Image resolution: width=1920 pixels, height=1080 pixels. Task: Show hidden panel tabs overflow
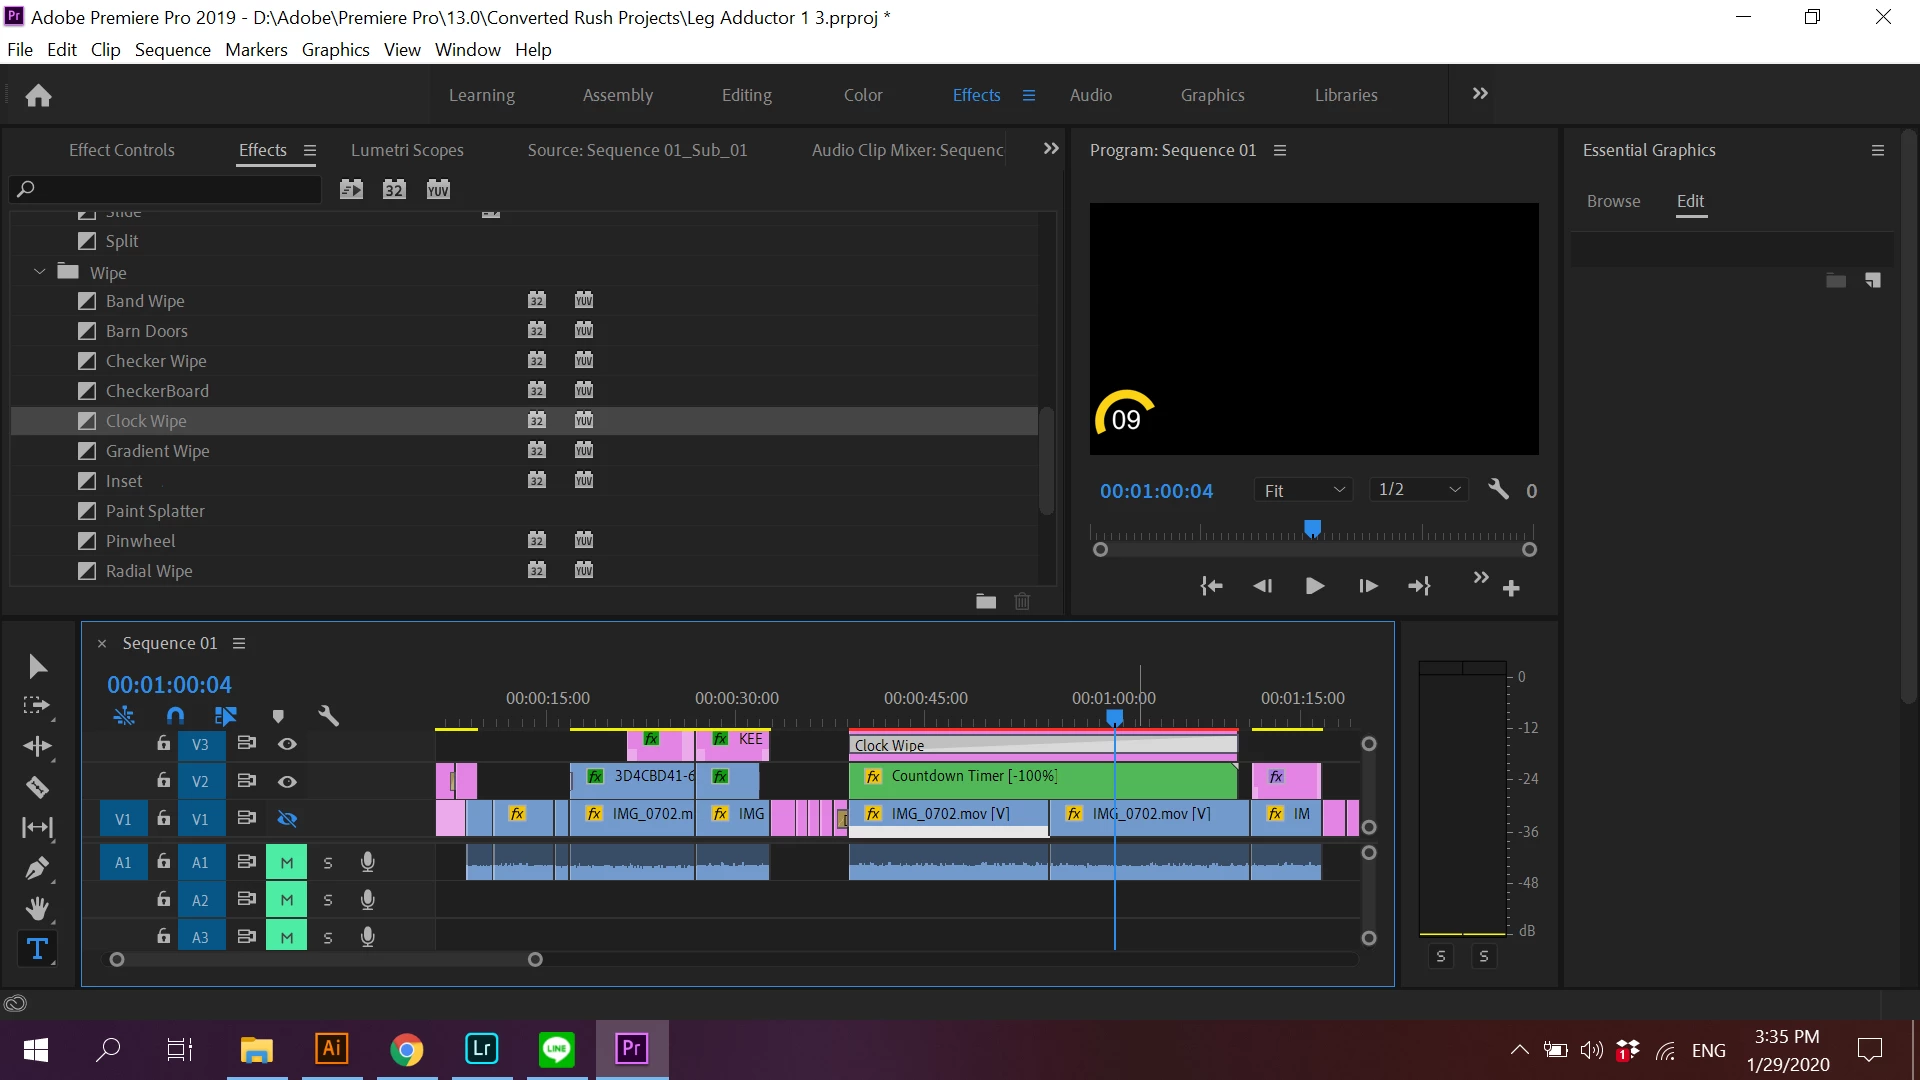coord(1051,148)
